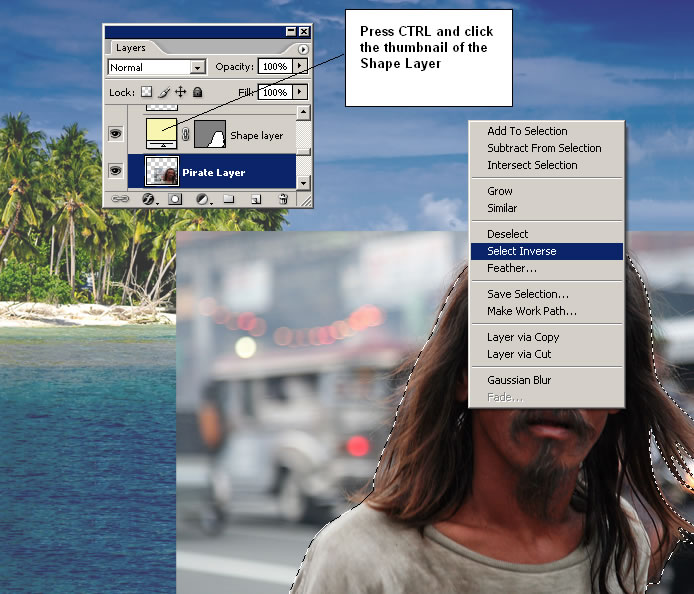Viewport: 694px width, 594px height.
Task: Create a new layer with the page icon
Action: 256,199
